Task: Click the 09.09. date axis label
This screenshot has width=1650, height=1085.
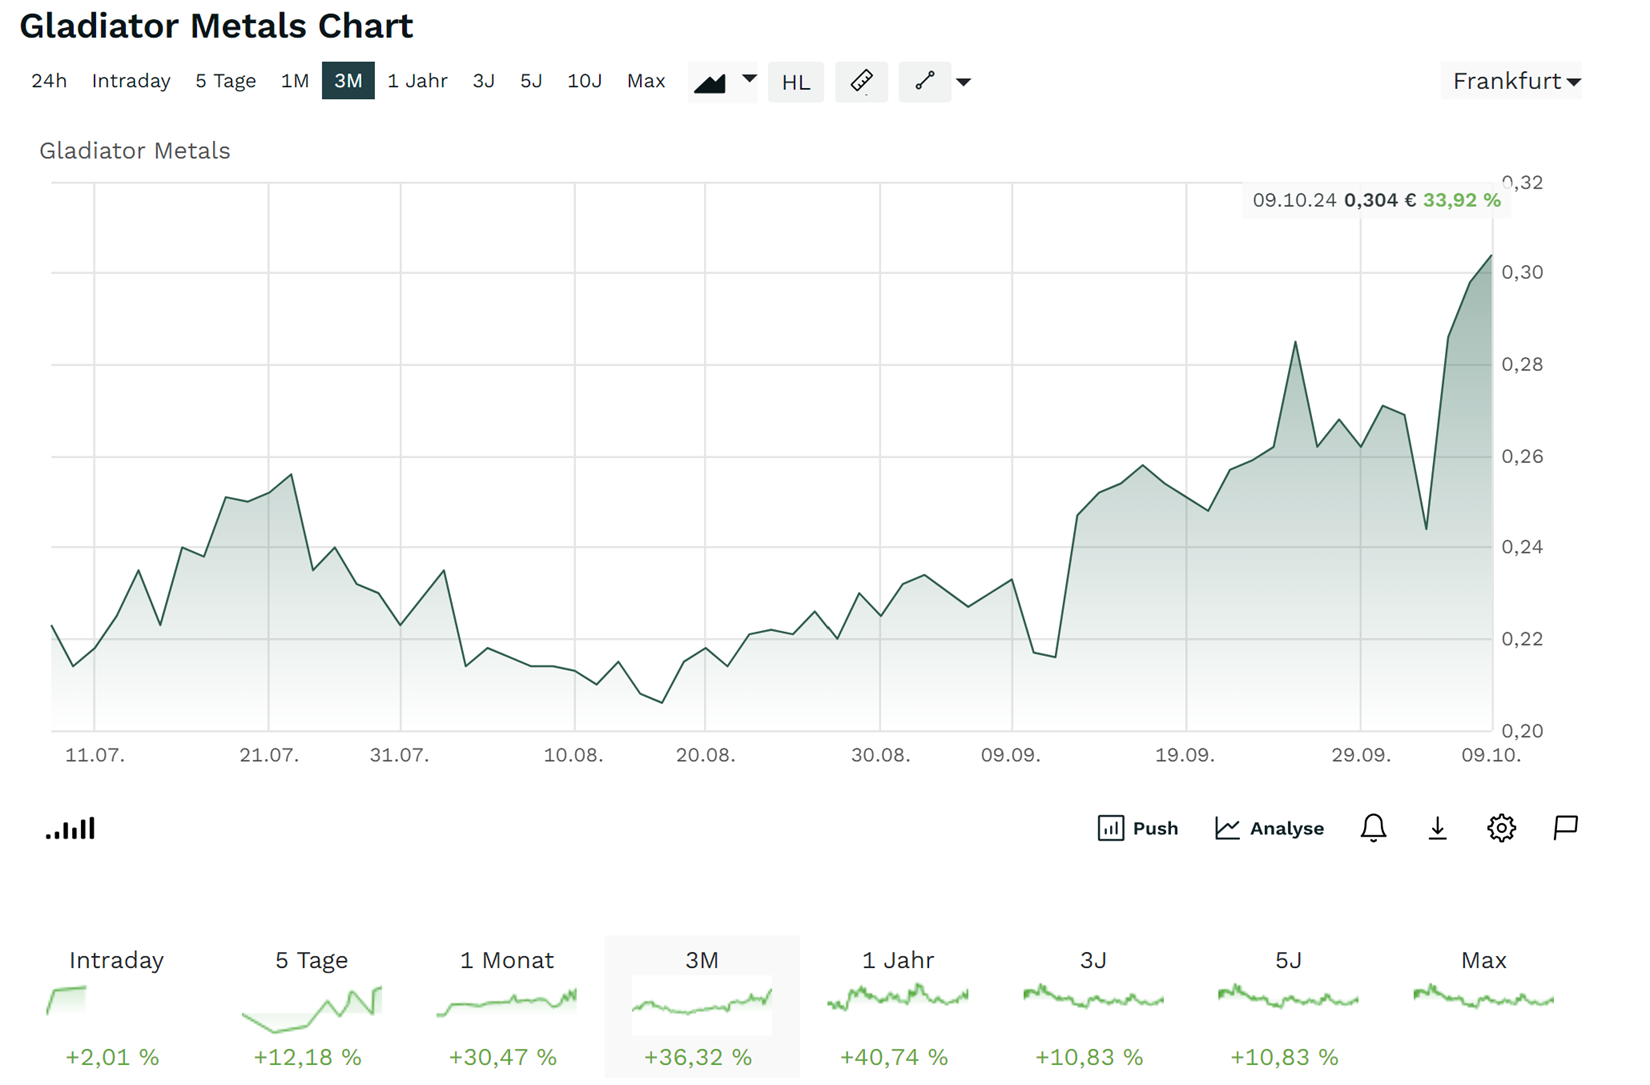Action: point(1010,755)
